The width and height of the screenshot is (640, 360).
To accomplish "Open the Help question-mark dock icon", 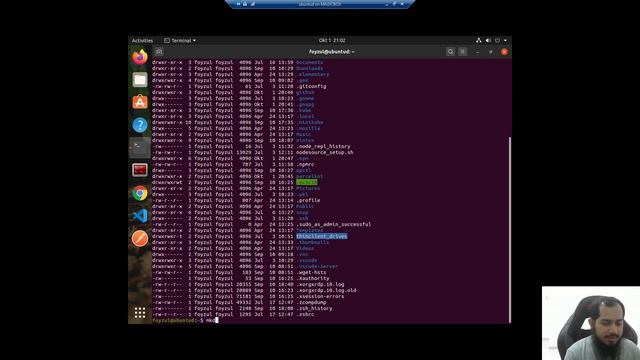I will 140,125.
